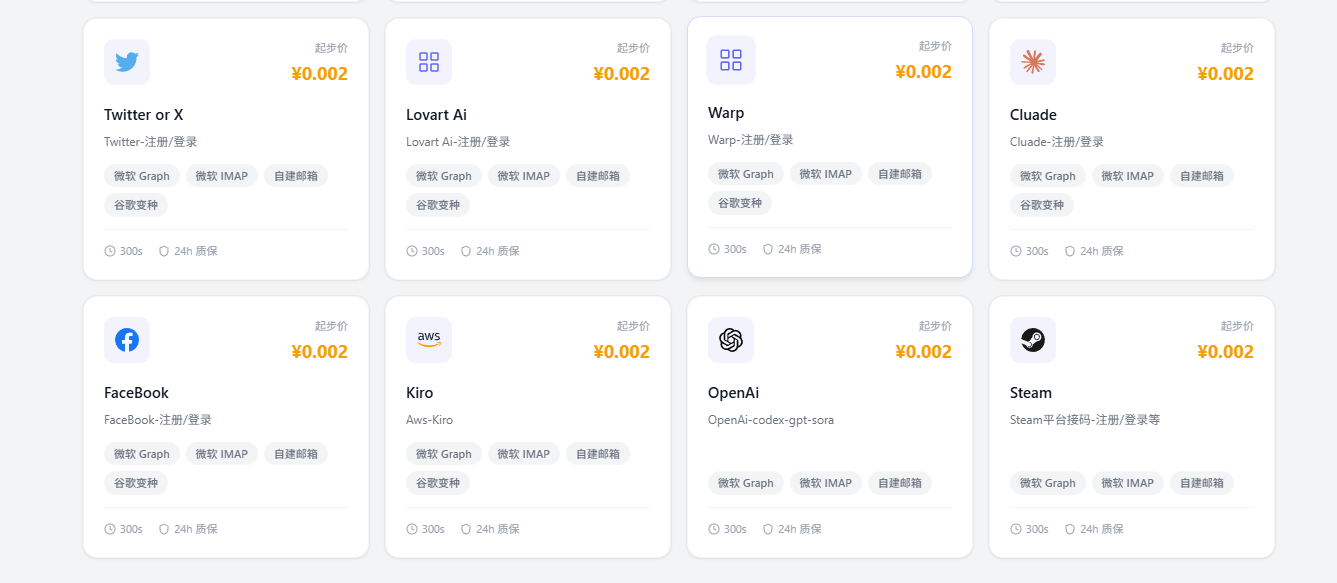Click the Lovart Ai grid icon

429,62
